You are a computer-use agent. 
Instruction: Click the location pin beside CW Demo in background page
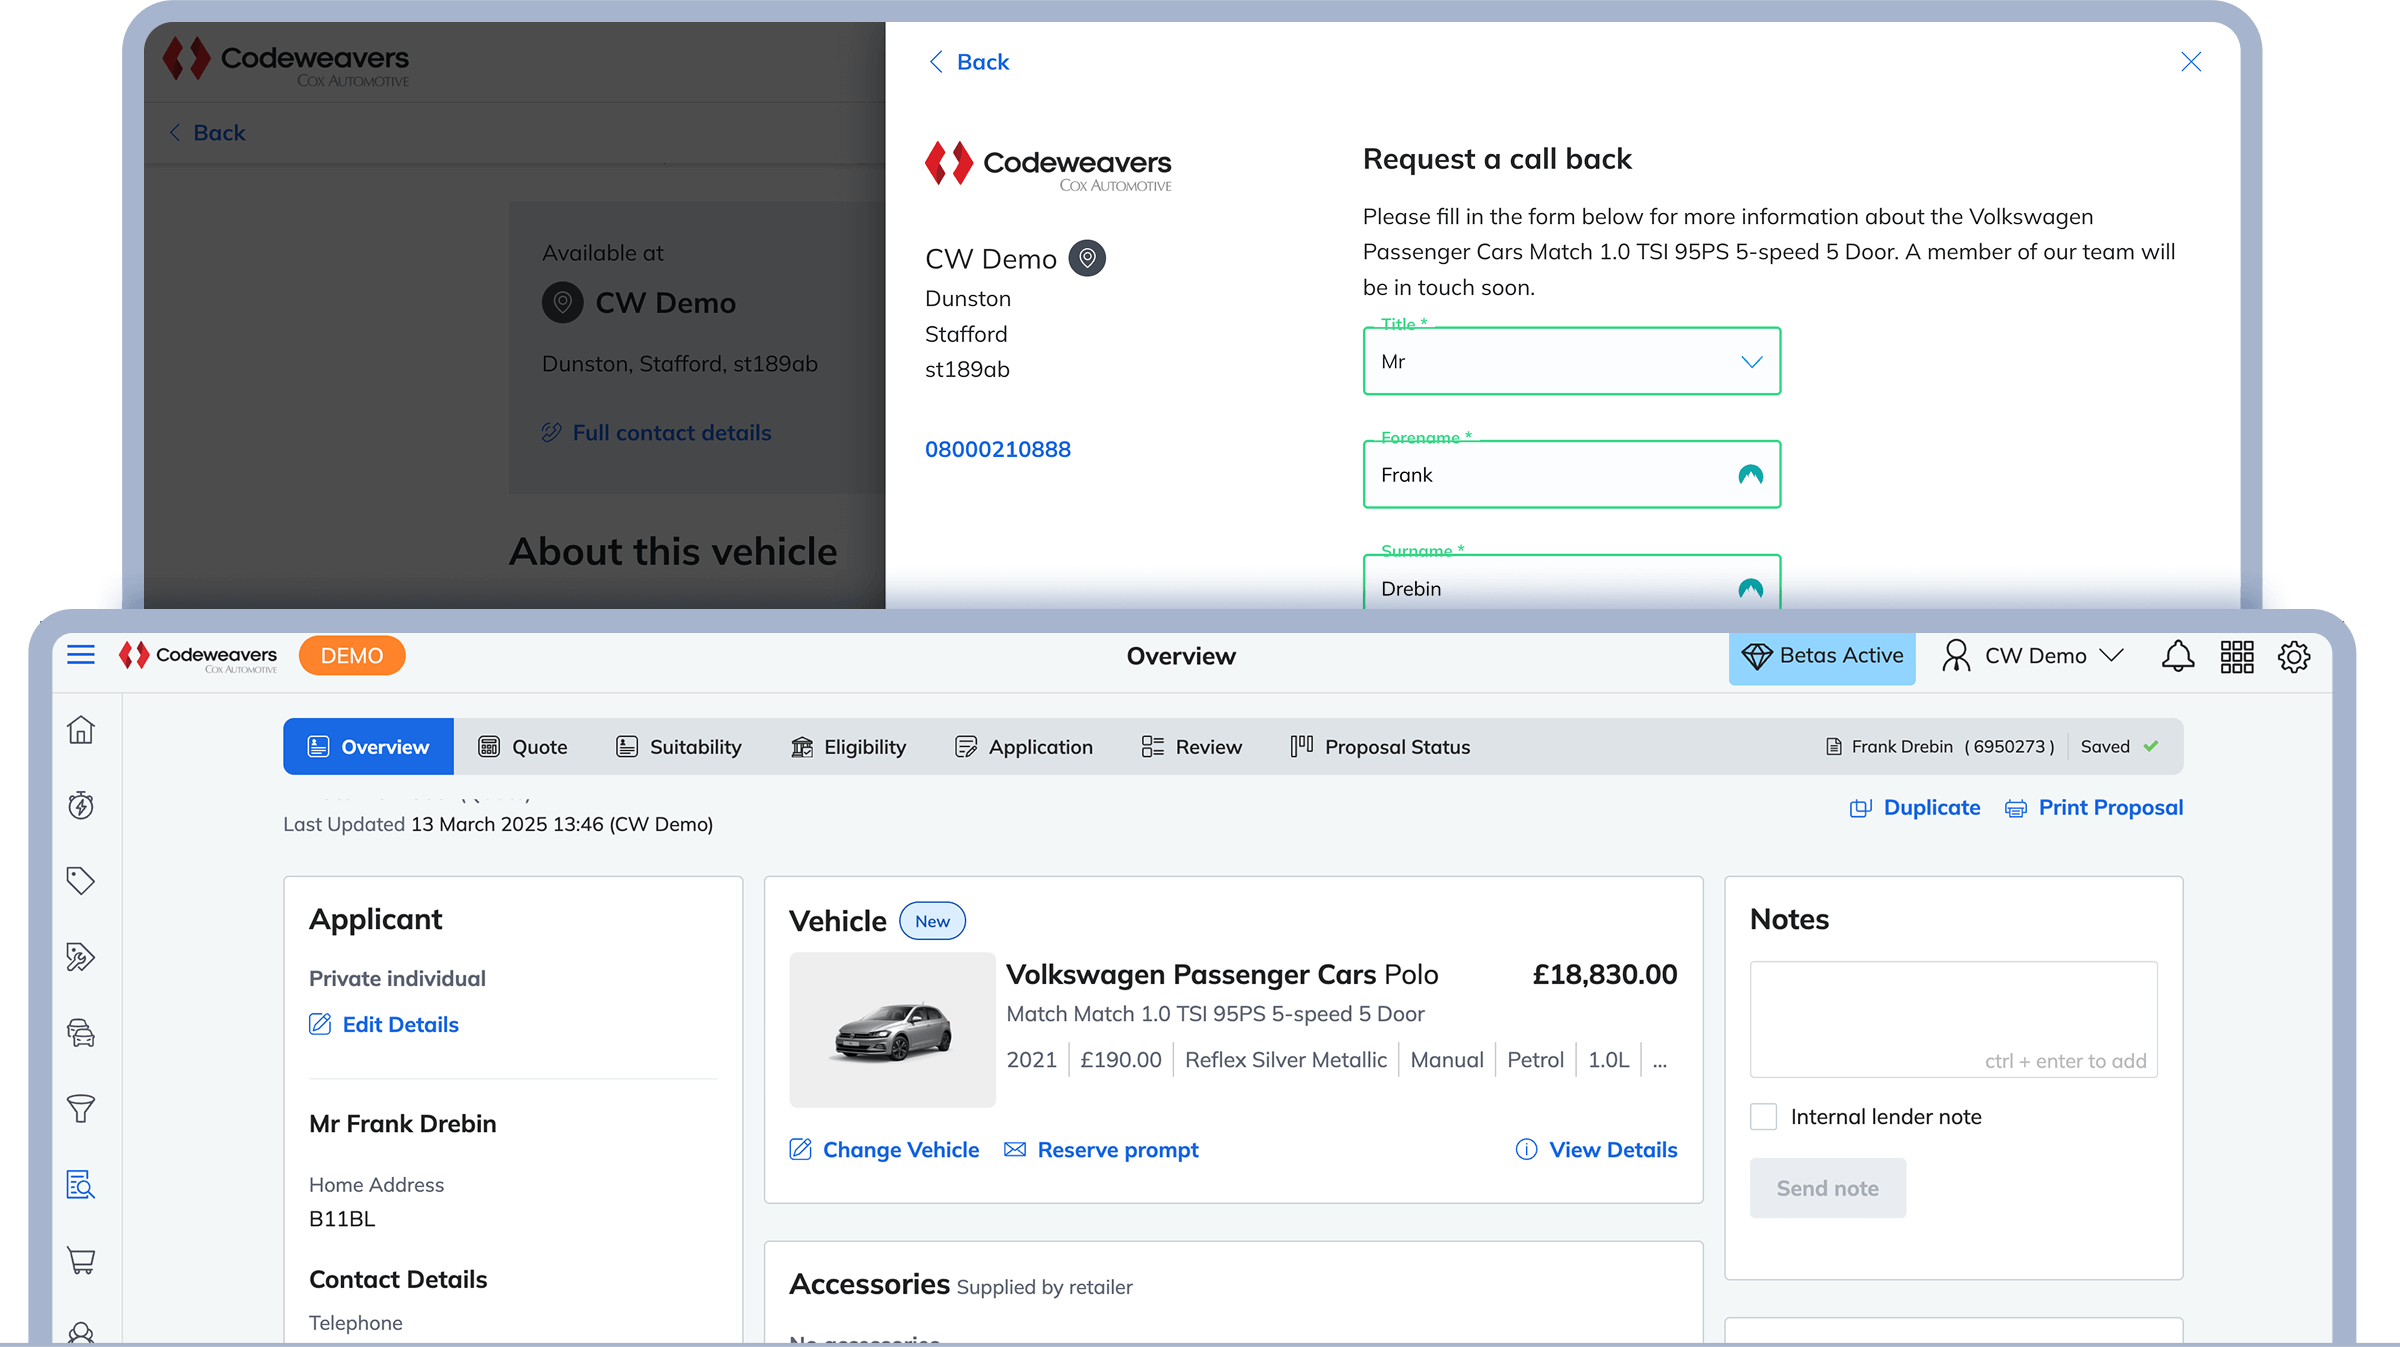pyautogui.click(x=563, y=302)
